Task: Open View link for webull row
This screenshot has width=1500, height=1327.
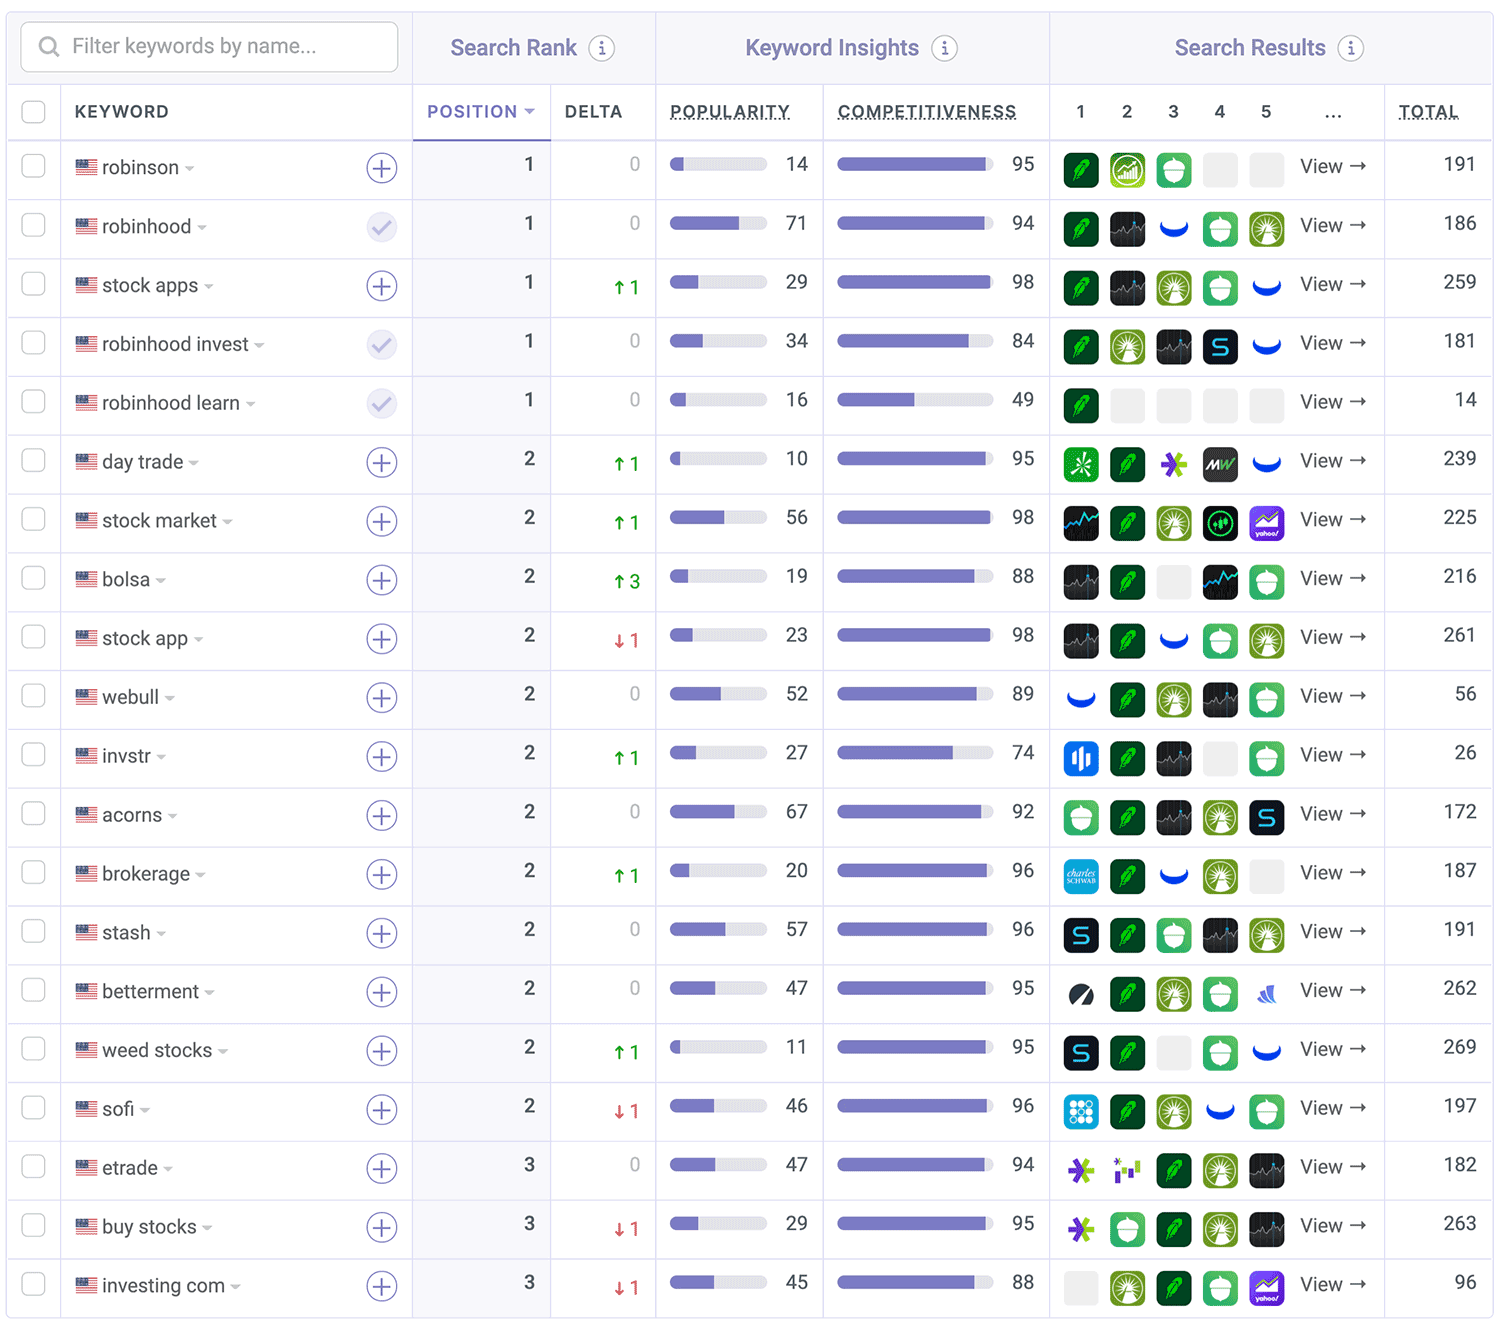Action: (x=1332, y=697)
